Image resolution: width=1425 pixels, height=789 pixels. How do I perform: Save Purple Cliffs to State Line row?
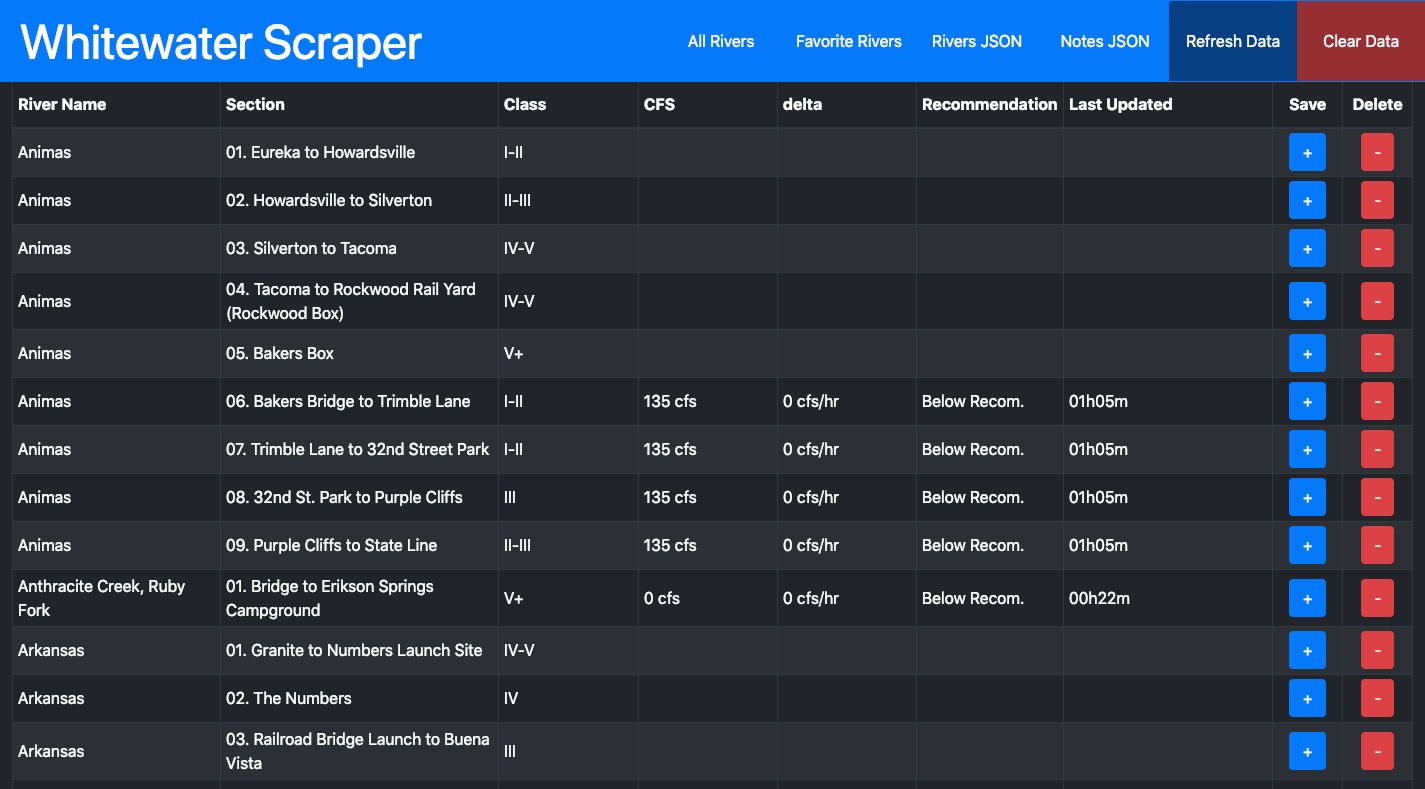1307,545
